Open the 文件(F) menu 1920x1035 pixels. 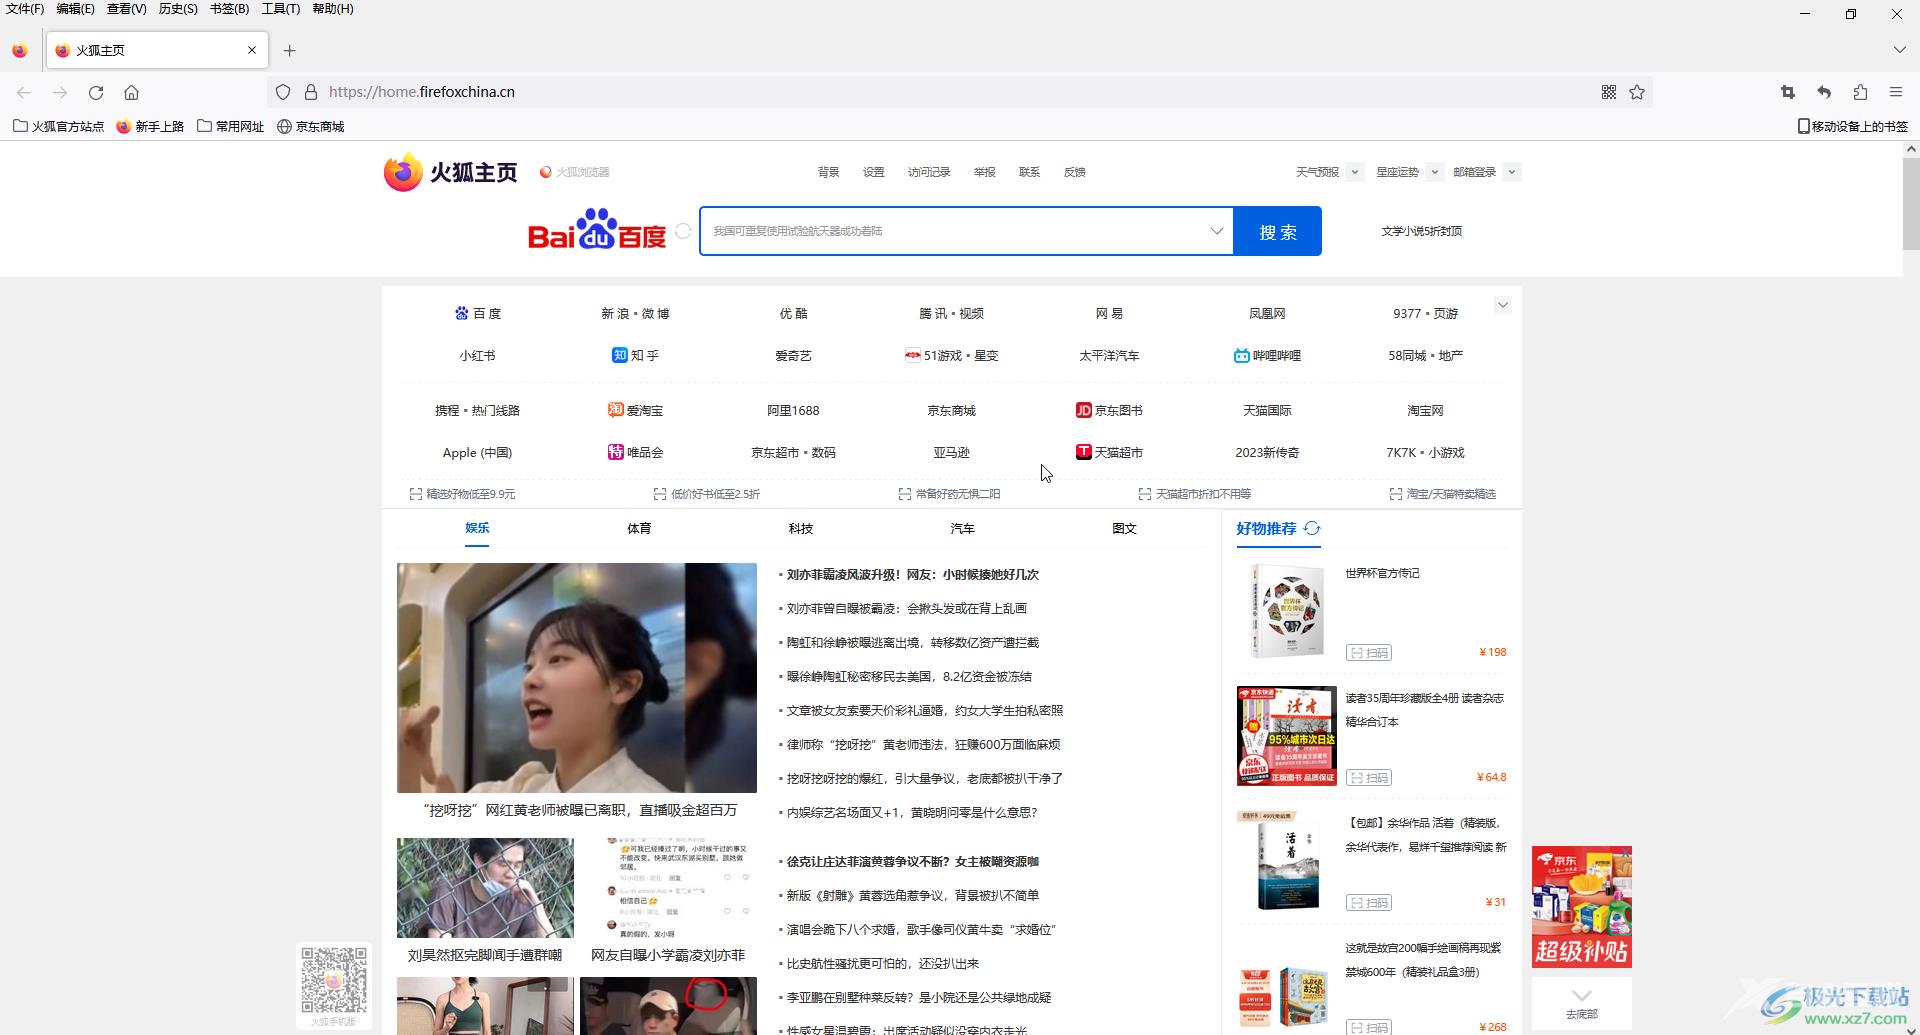pyautogui.click(x=25, y=9)
